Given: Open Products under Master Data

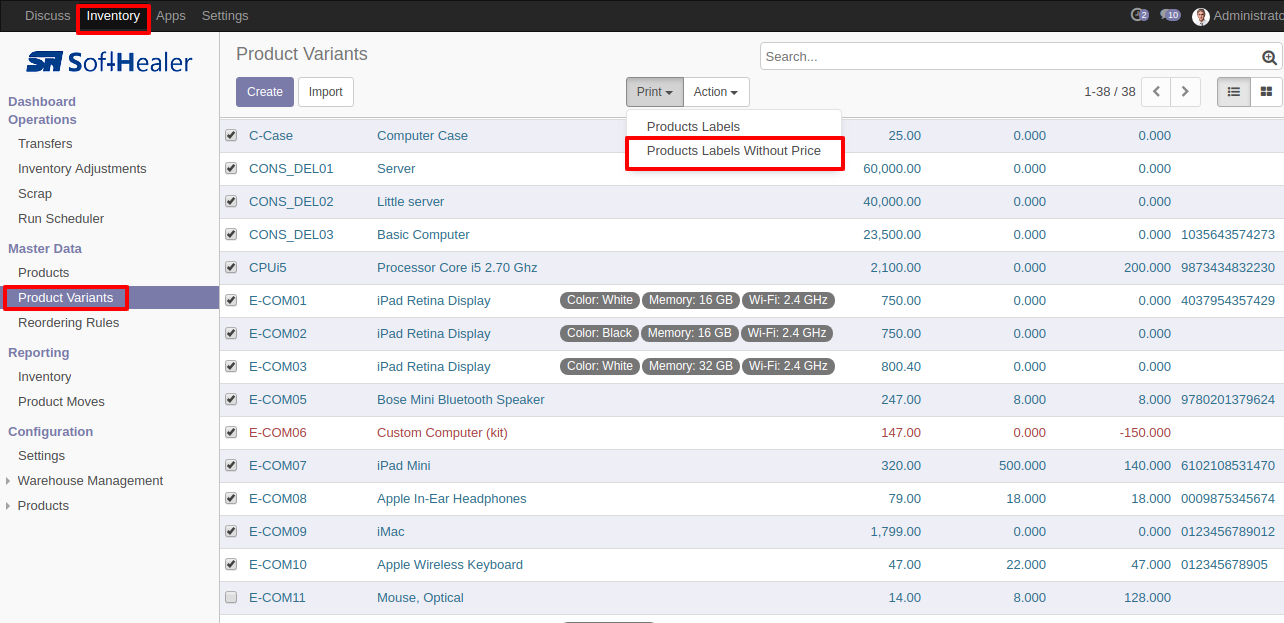Looking at the screenshot, I should pyautogui.click(x=44, y=273).
